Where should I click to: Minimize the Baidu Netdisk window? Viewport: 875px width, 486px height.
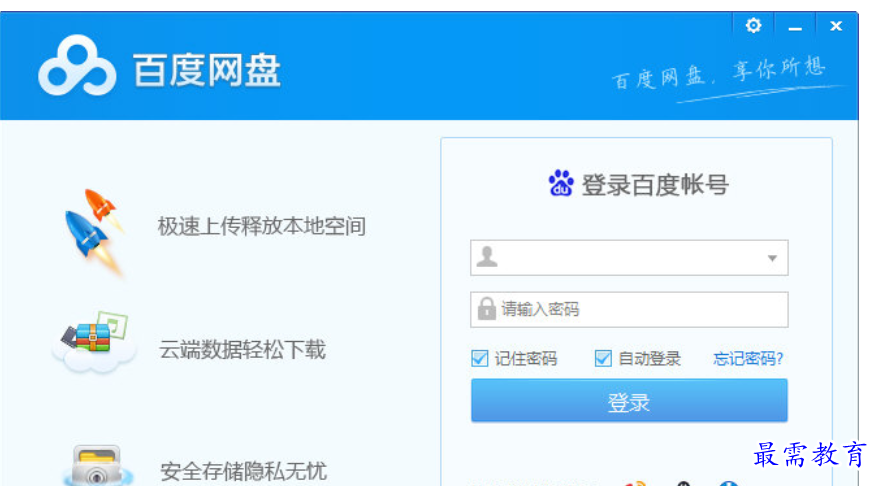pos(795,26)
